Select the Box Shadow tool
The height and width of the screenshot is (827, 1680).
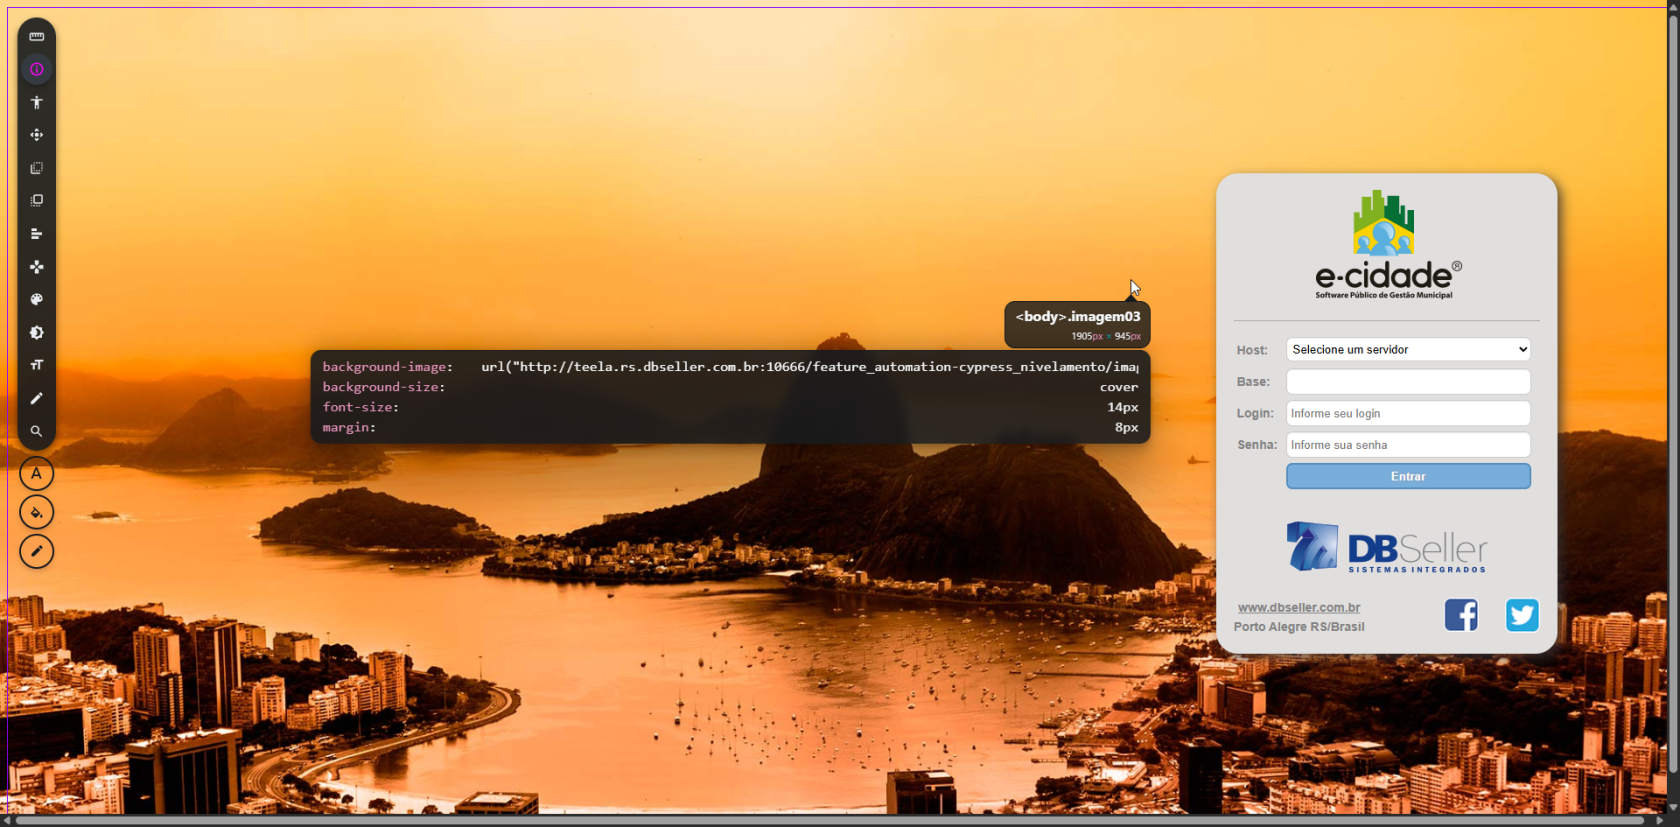point(37,333)
